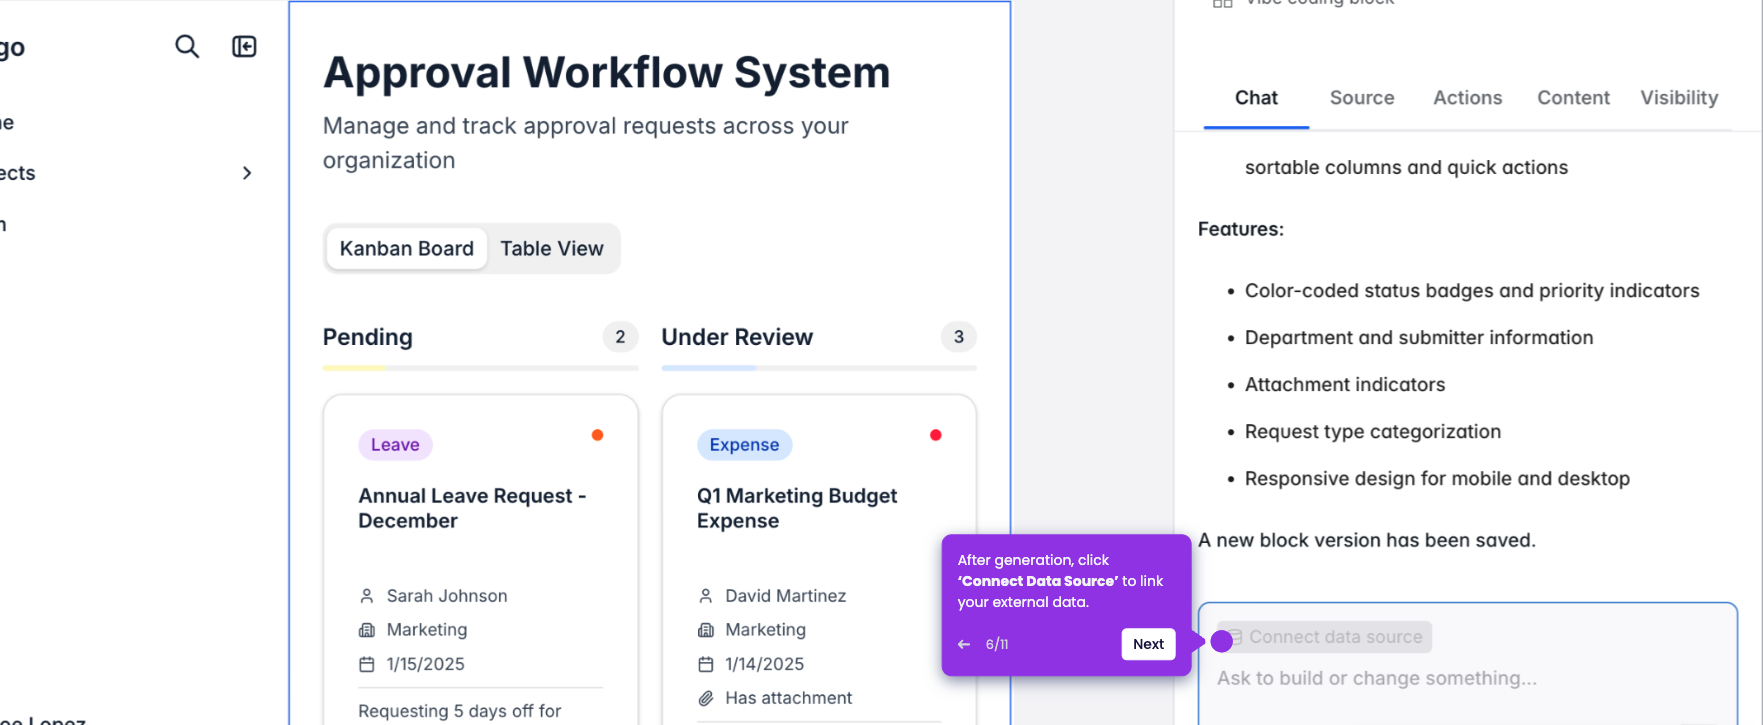Screen dimensions: 1763x725
Task: Open the Chat tab
Action: [1256, 98]
